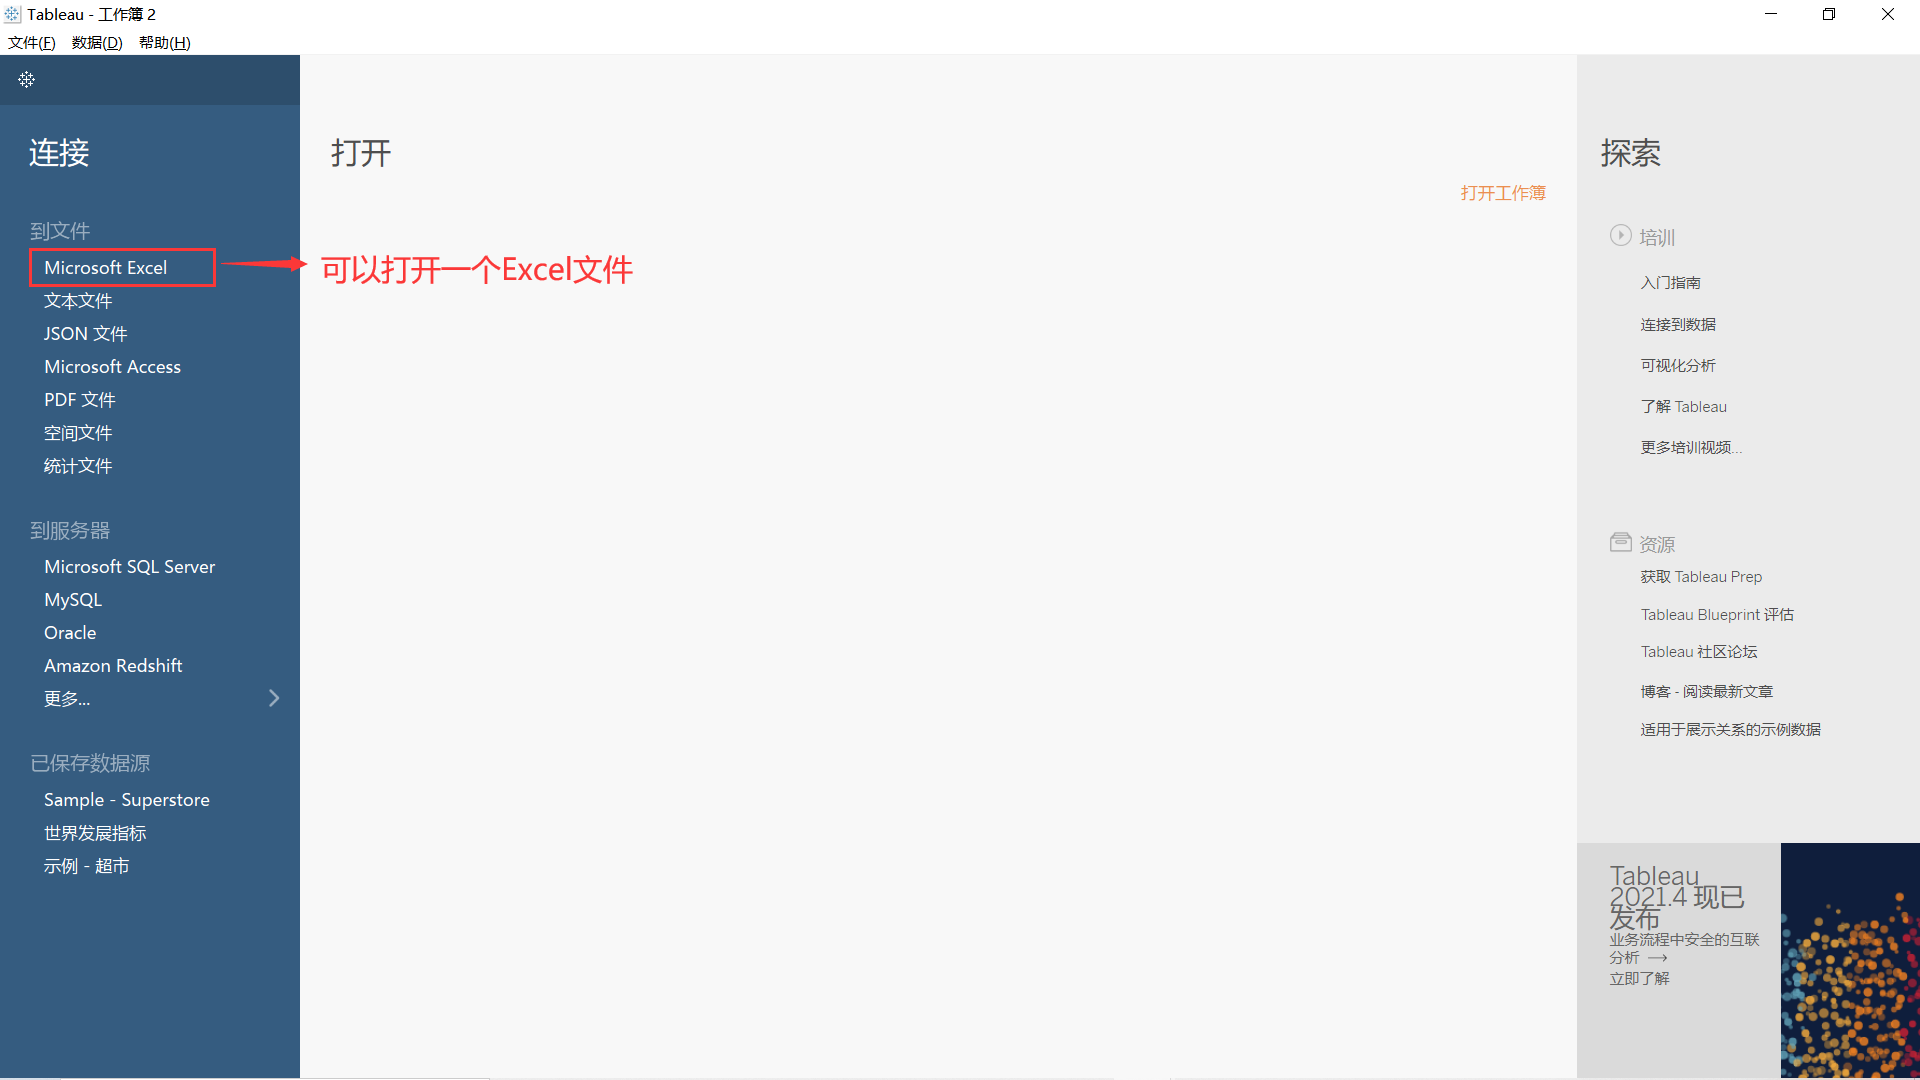This screenshot has height=1080, width=1920.
Task: Click the Oracle server connector icon
Action: click(70, 633)
